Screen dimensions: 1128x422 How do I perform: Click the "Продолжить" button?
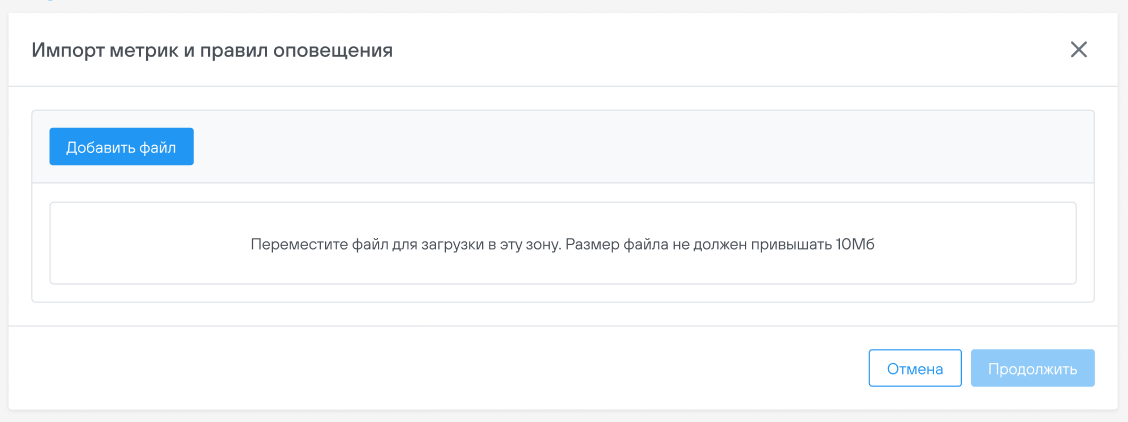tap(1032, 368)
